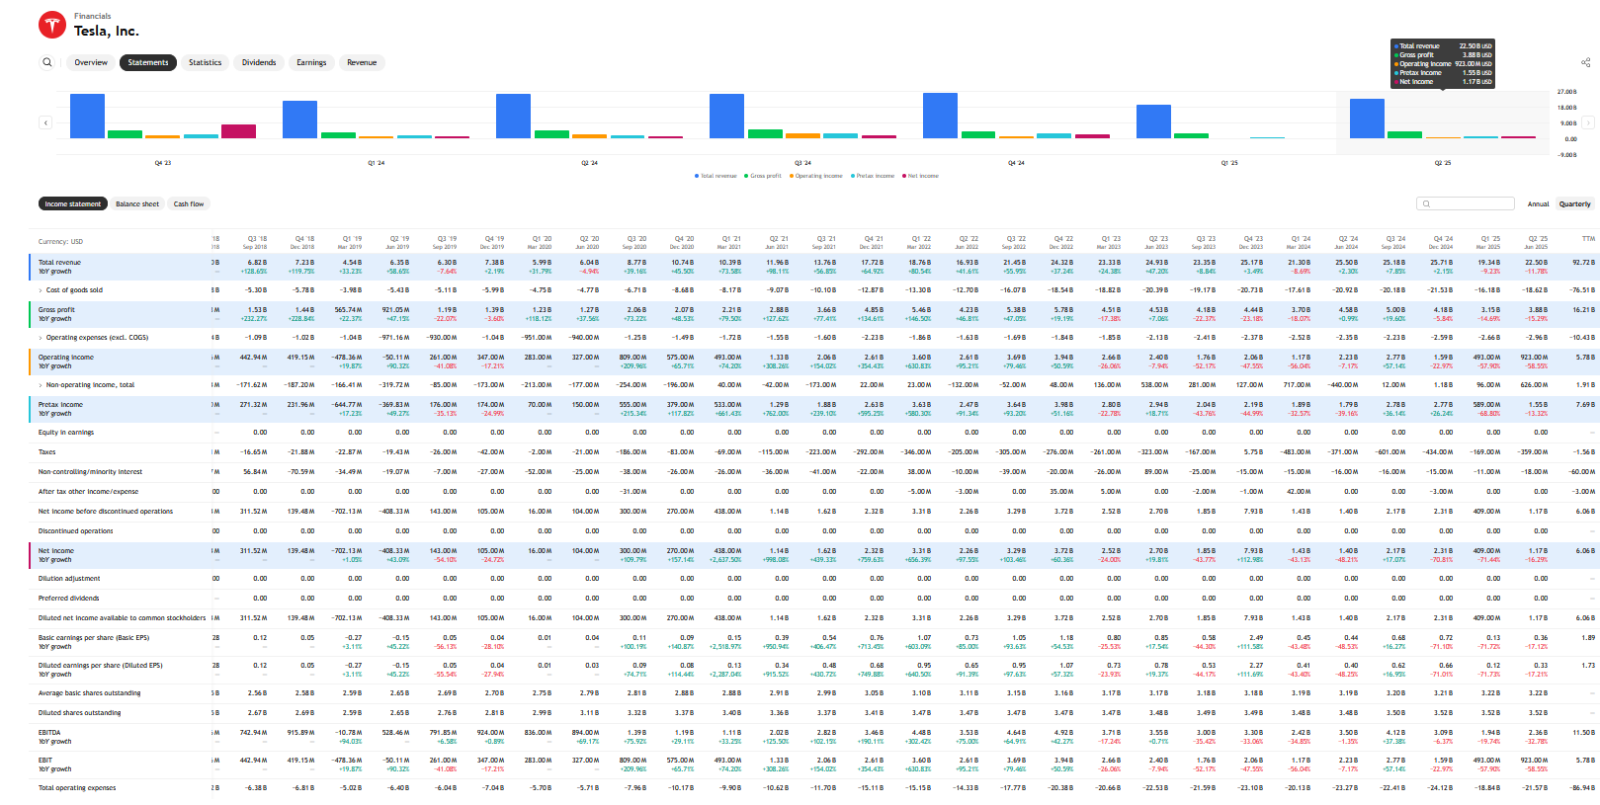Switch to the Cash flow statement
This screenshot has height=805, width=1600.
click(188, 204)
